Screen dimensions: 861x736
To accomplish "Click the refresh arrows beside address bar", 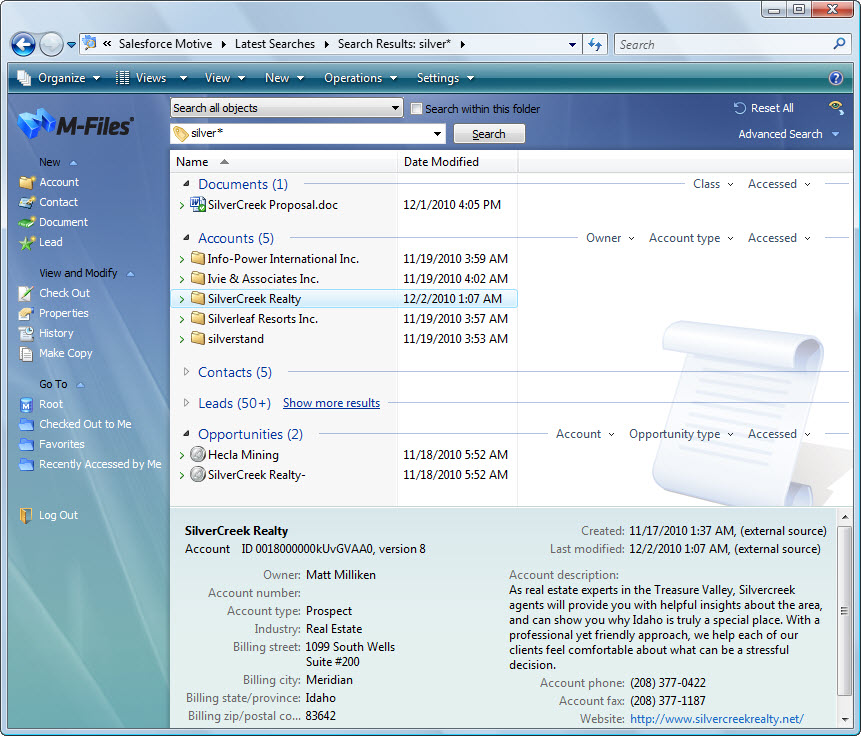I will [x=595, y=44].
